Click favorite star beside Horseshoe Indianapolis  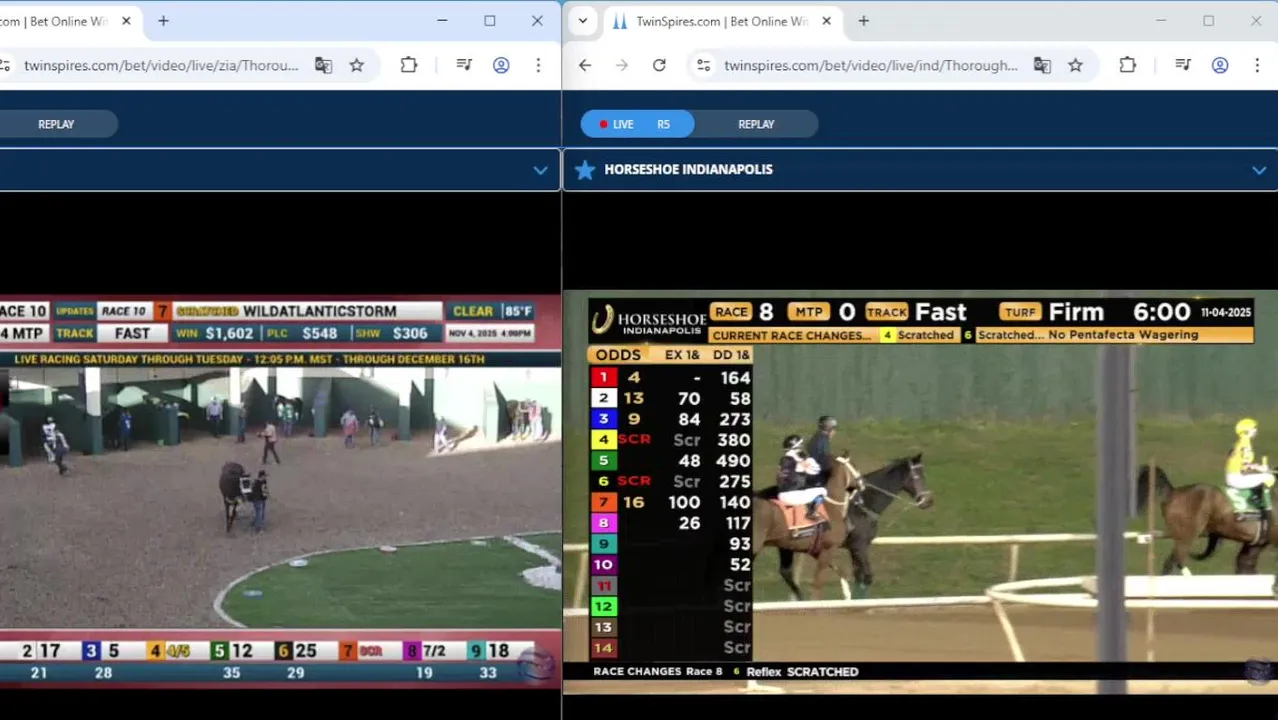pos(585,170)
